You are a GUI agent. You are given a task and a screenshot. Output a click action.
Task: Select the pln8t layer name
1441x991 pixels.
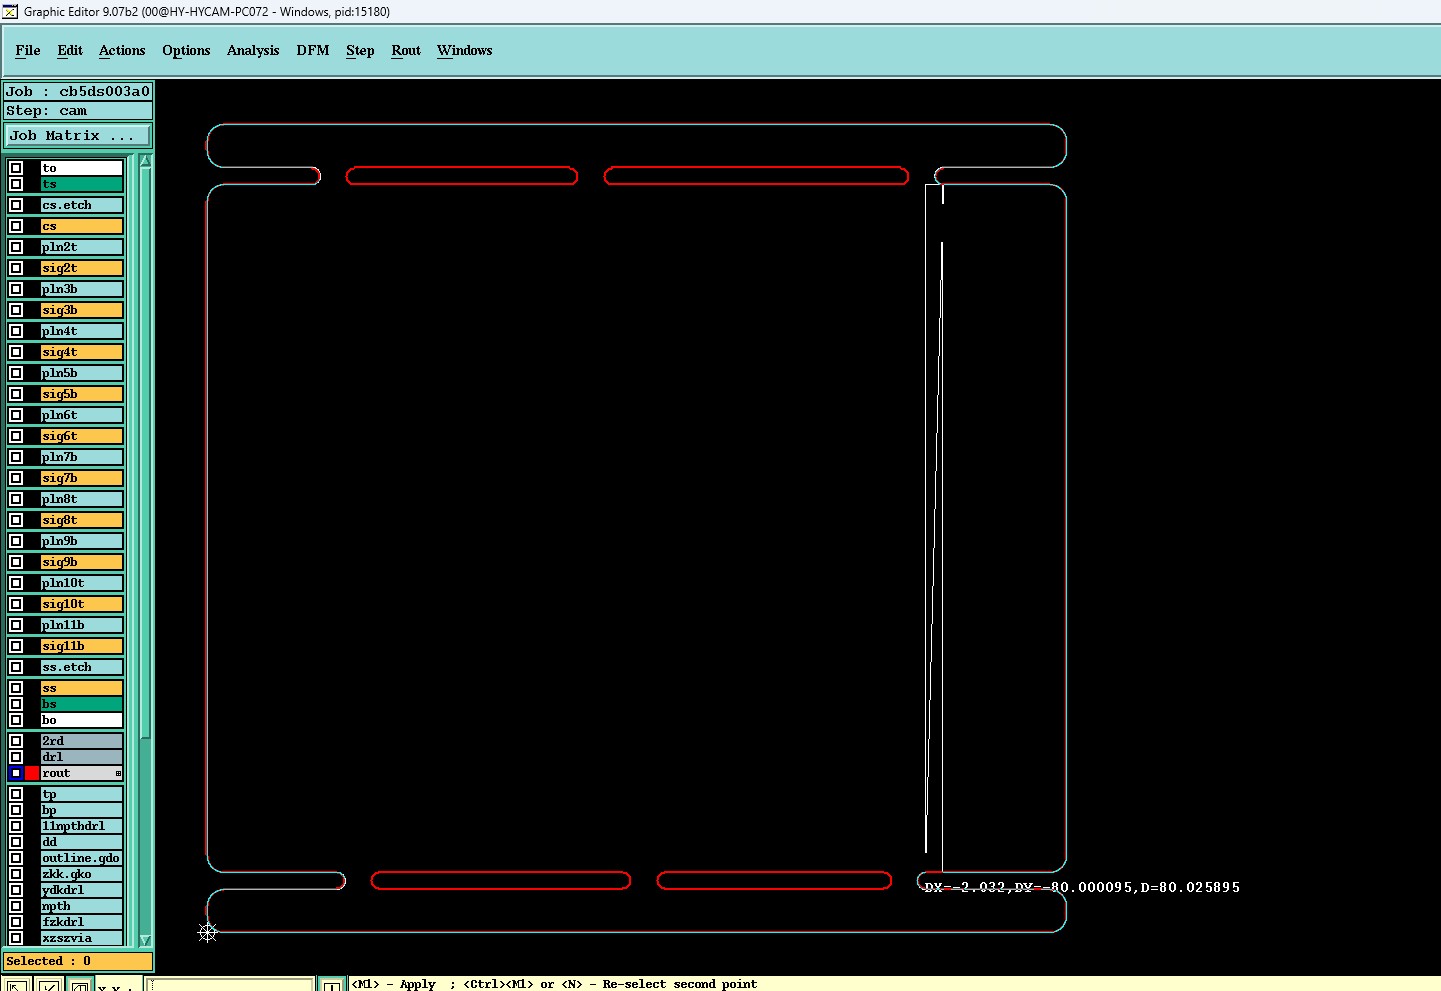[x=81, y=499]
